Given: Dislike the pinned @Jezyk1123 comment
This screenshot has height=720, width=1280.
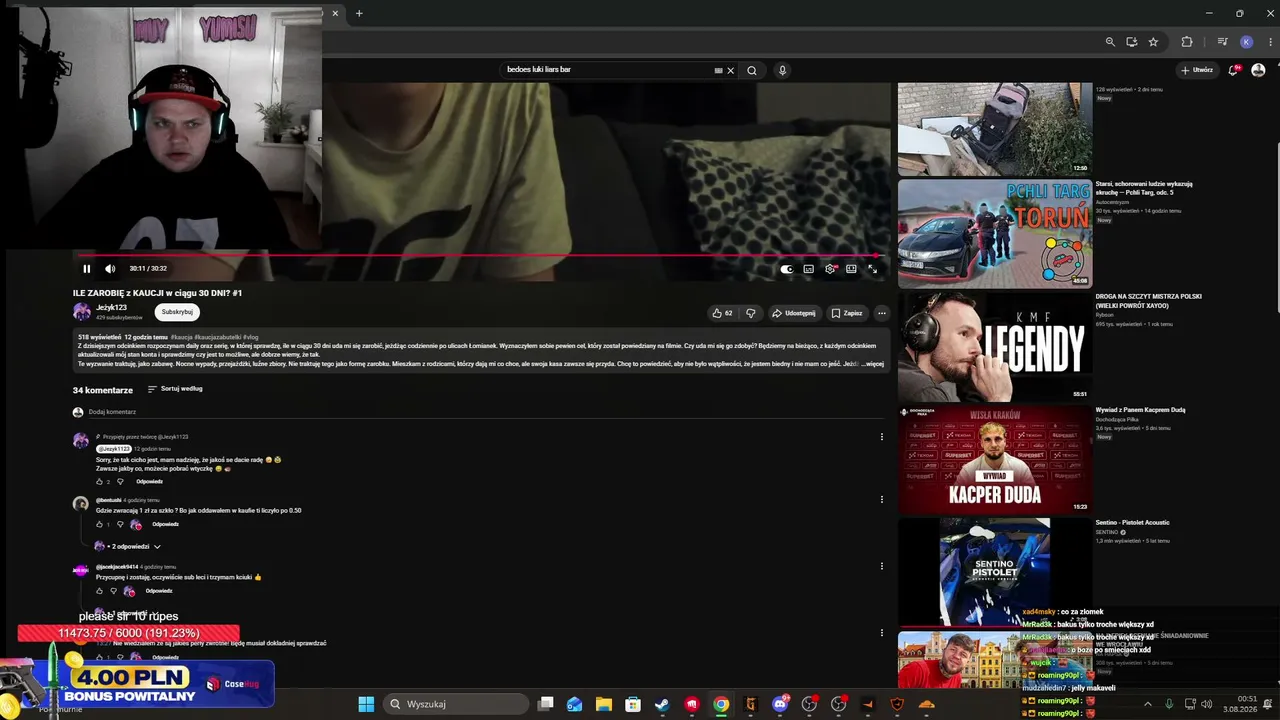Looking at the screenshot, I should coord(120,482).
